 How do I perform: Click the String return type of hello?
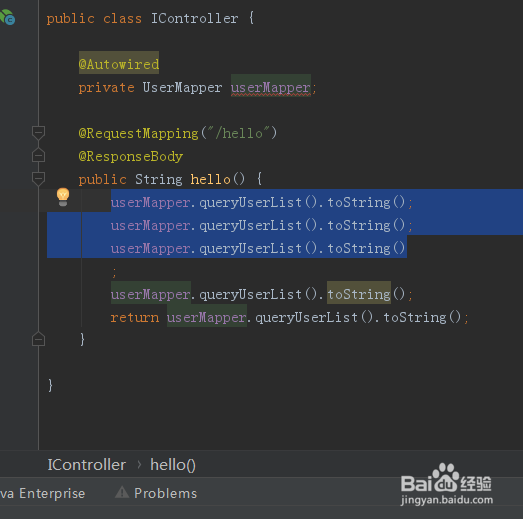158,179
